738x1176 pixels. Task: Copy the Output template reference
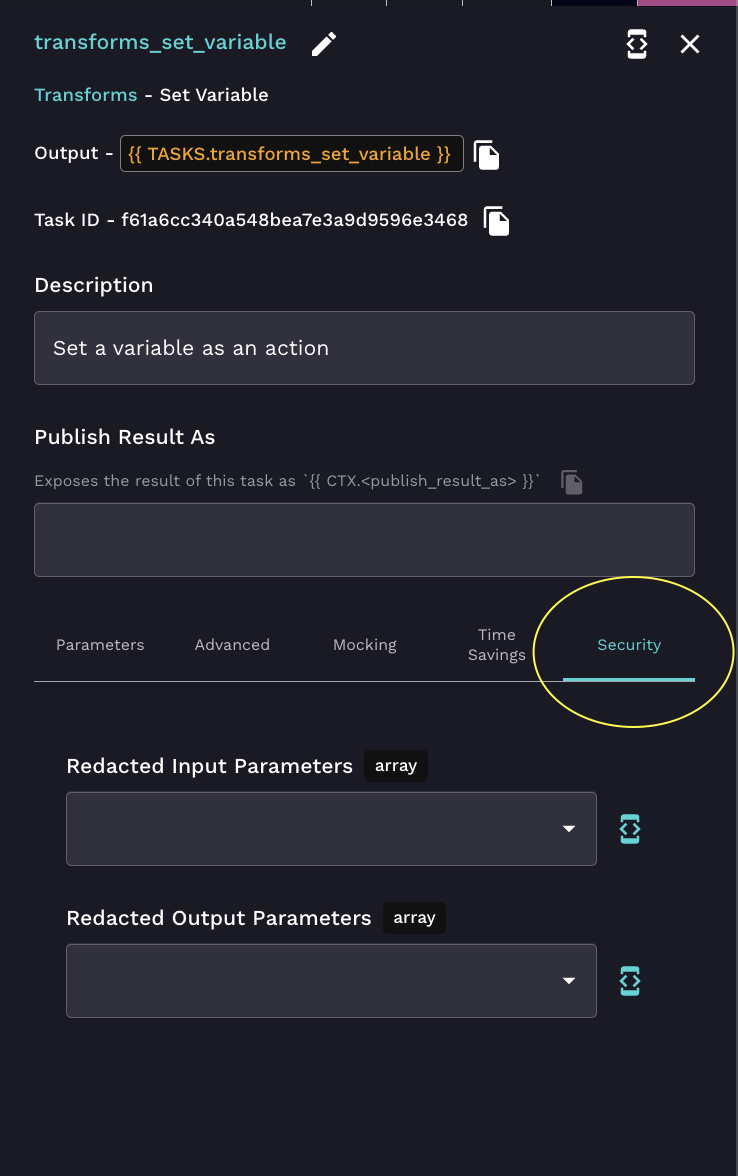pos(487,154)
